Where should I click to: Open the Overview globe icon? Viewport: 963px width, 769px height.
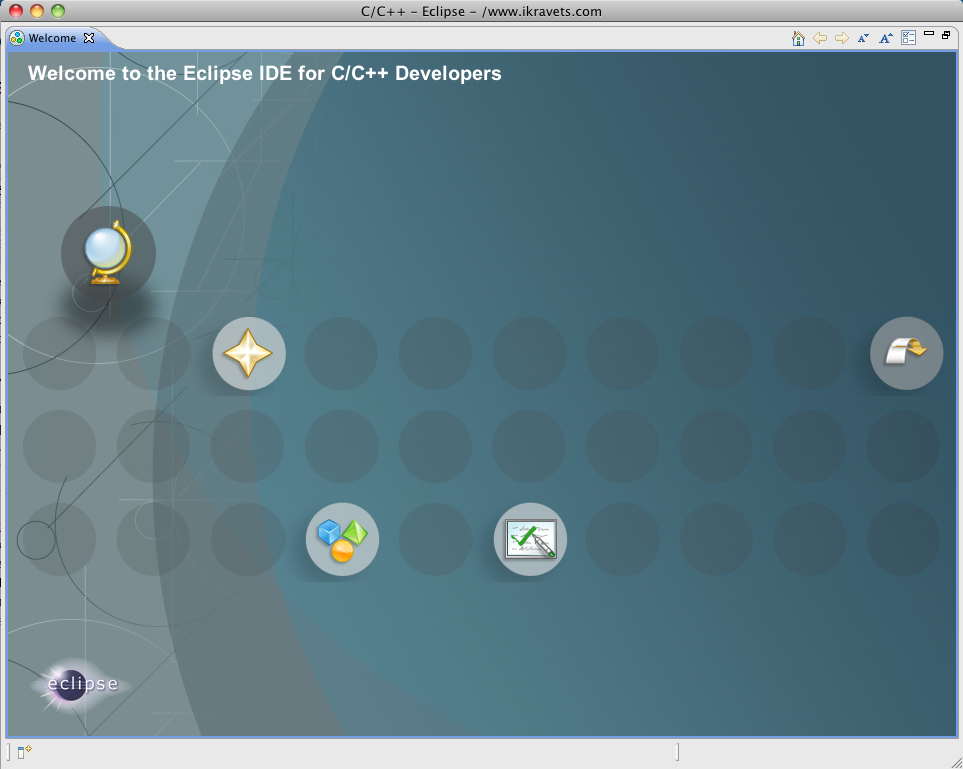[108, 253]
